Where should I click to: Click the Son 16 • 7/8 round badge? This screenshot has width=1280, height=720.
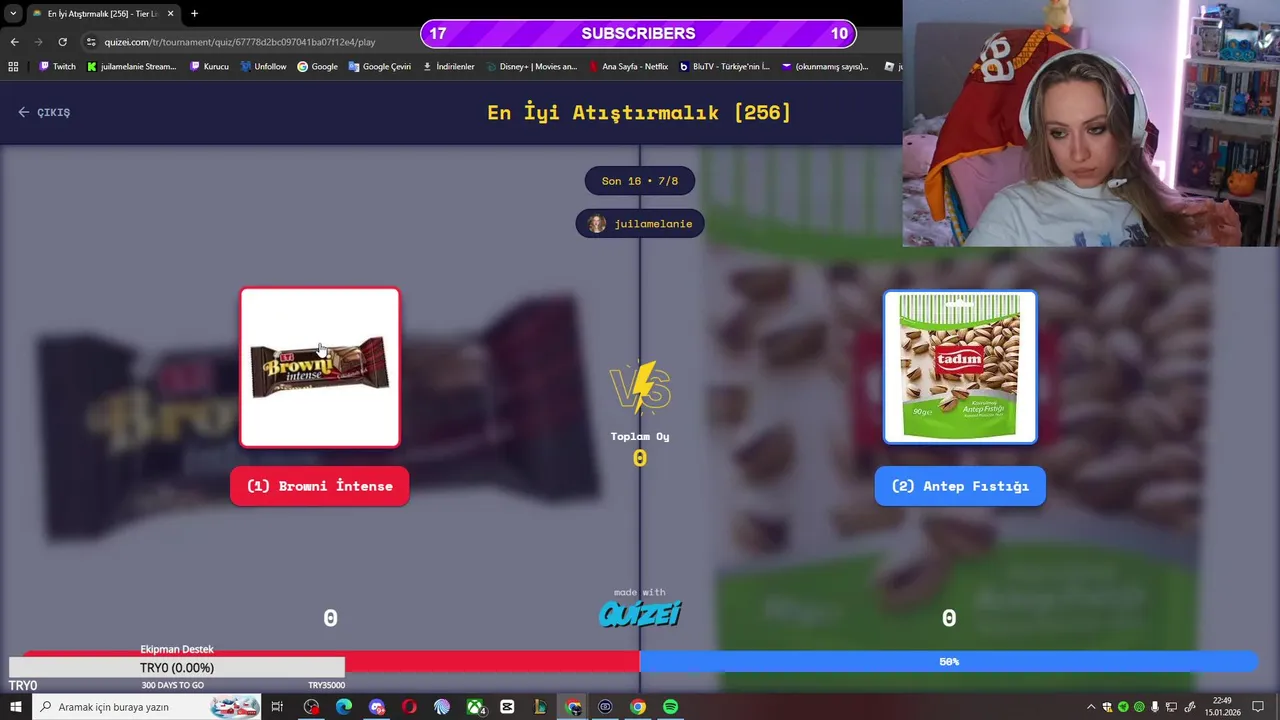640,181
